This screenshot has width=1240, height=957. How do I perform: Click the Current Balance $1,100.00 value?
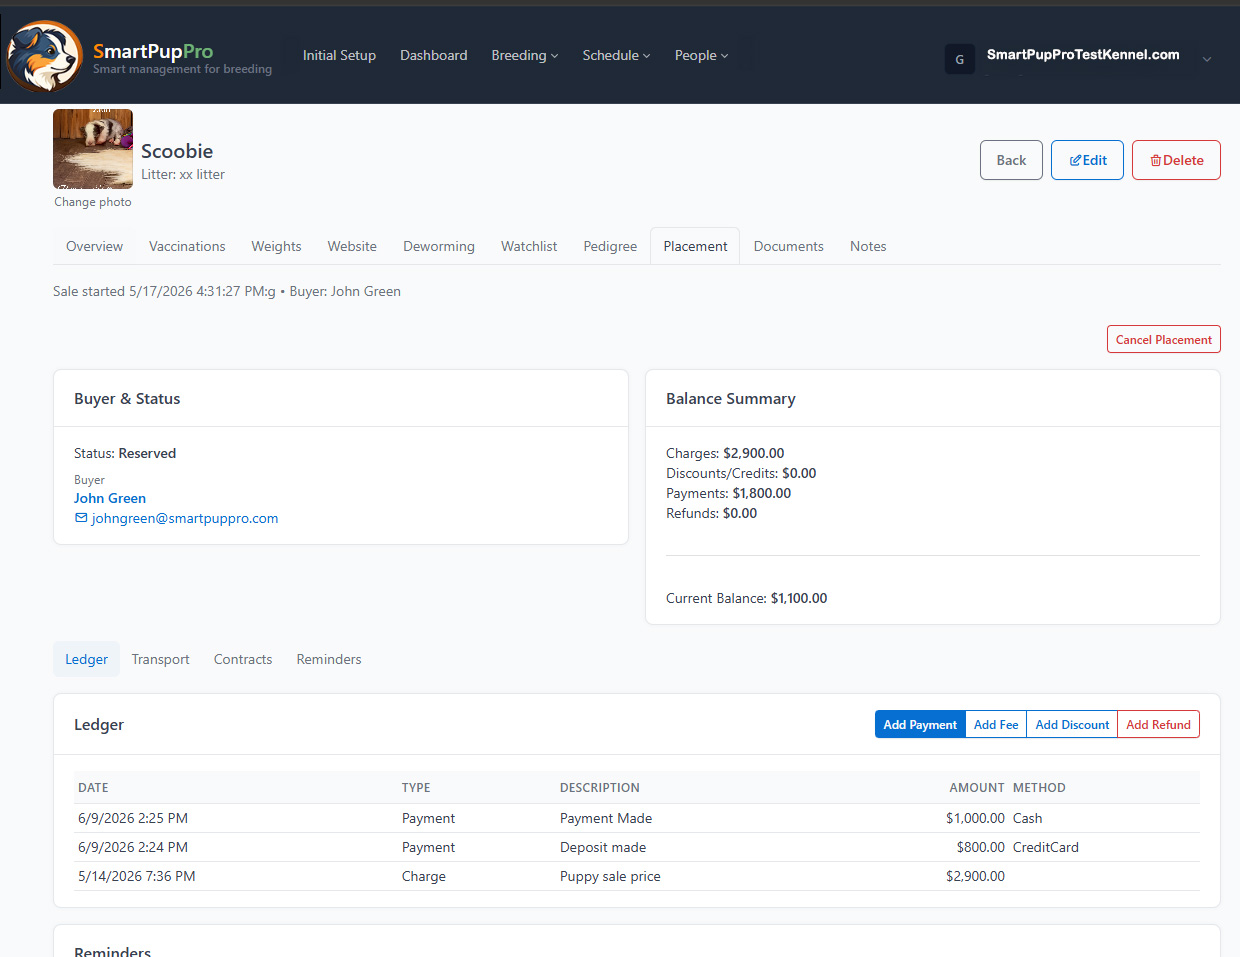(799, 598)
